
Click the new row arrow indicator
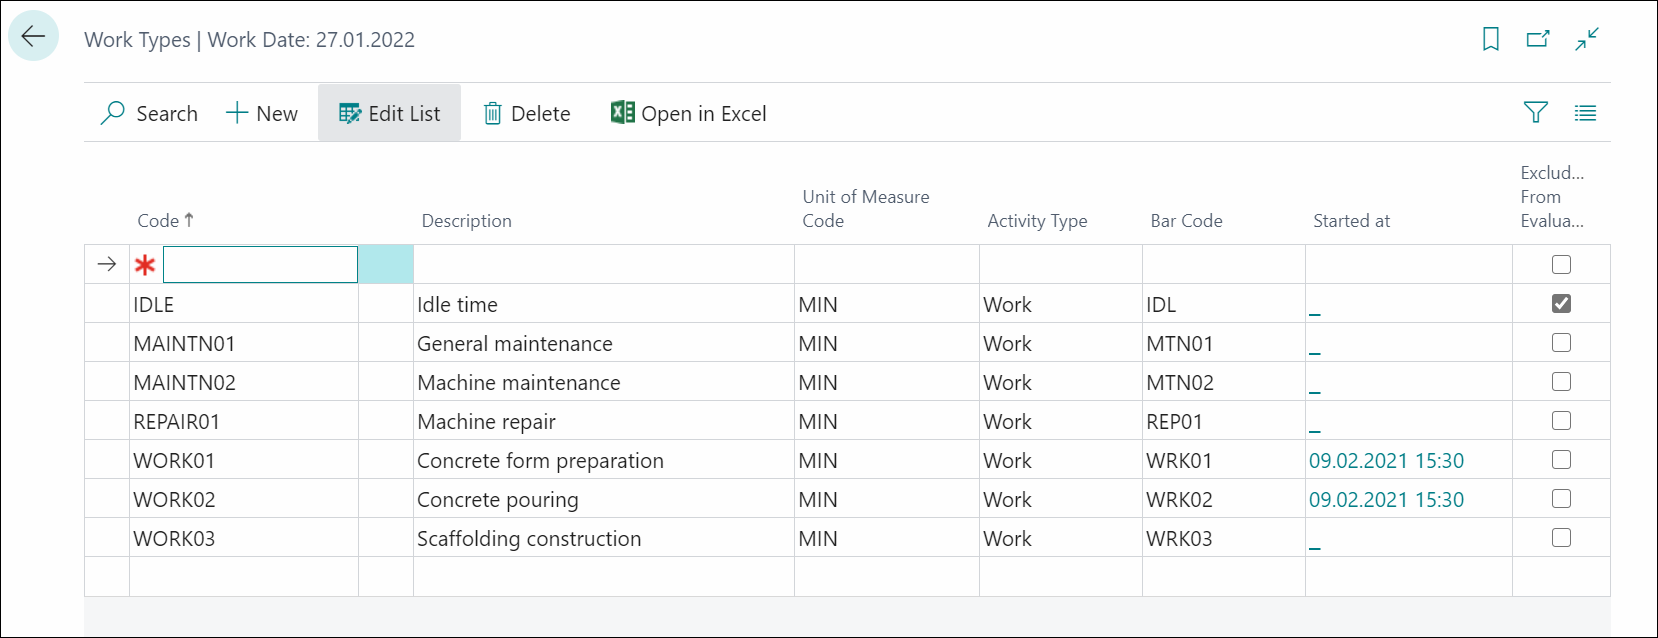[107, 264]
